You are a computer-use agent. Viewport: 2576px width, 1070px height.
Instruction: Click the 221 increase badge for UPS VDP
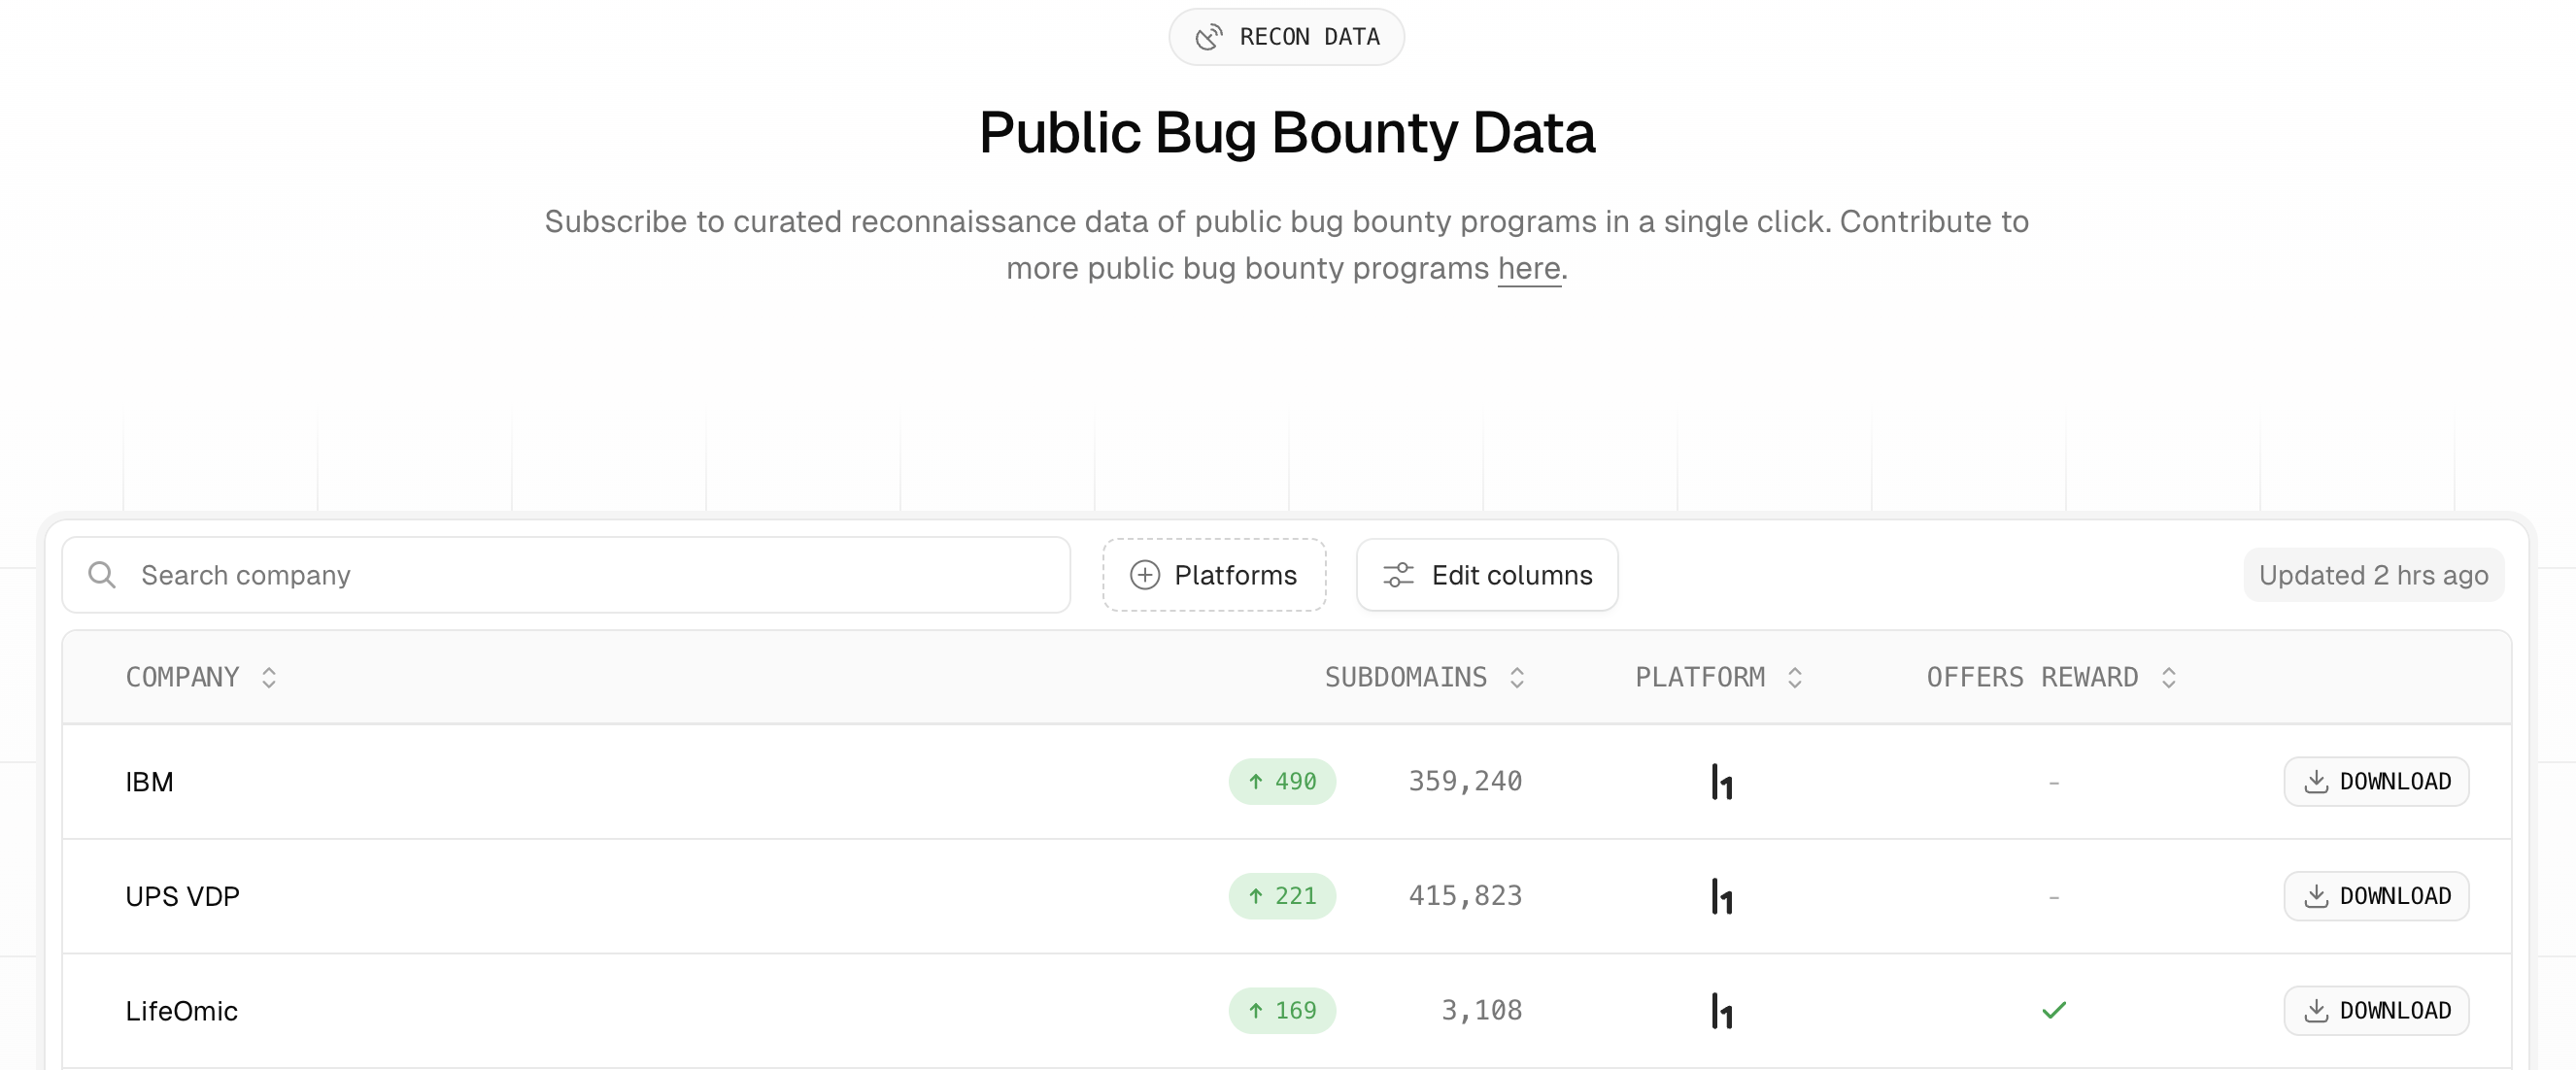(1282, 896)
